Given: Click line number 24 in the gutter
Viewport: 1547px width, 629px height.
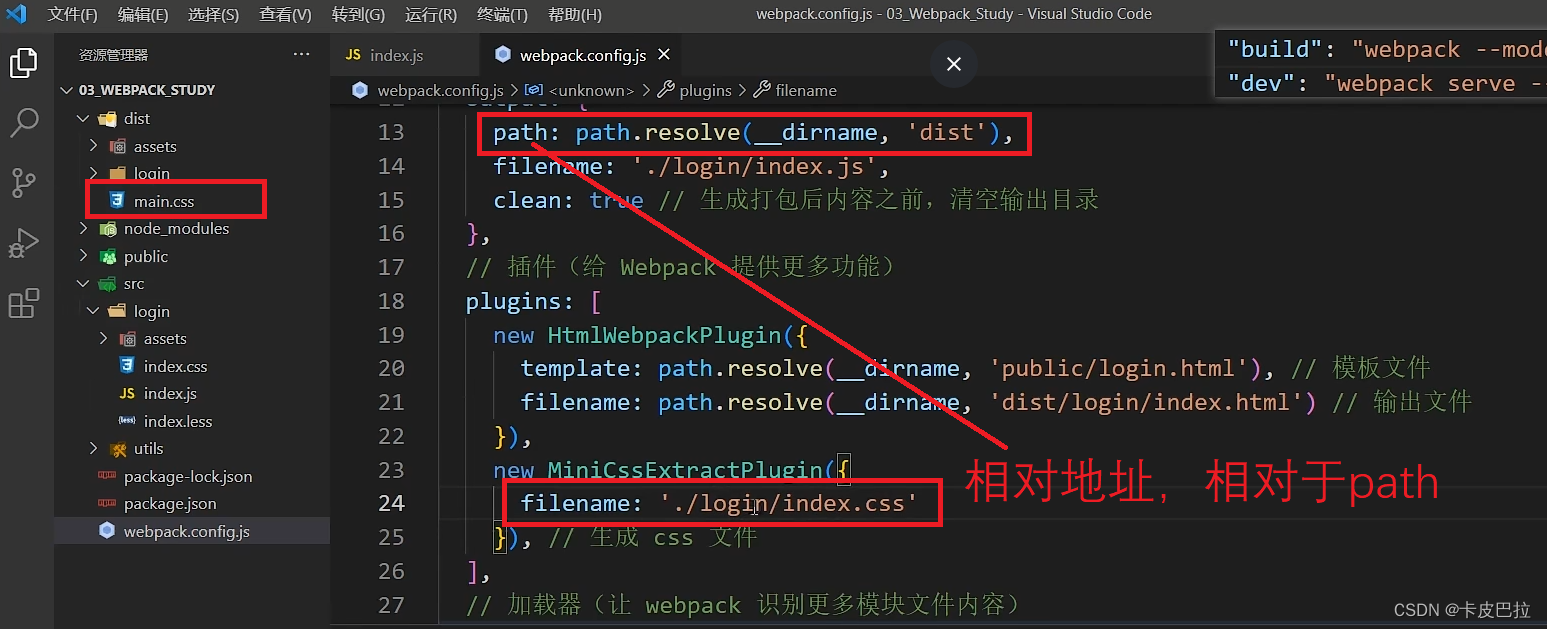Looking at the screenshot, I should 391,503.
